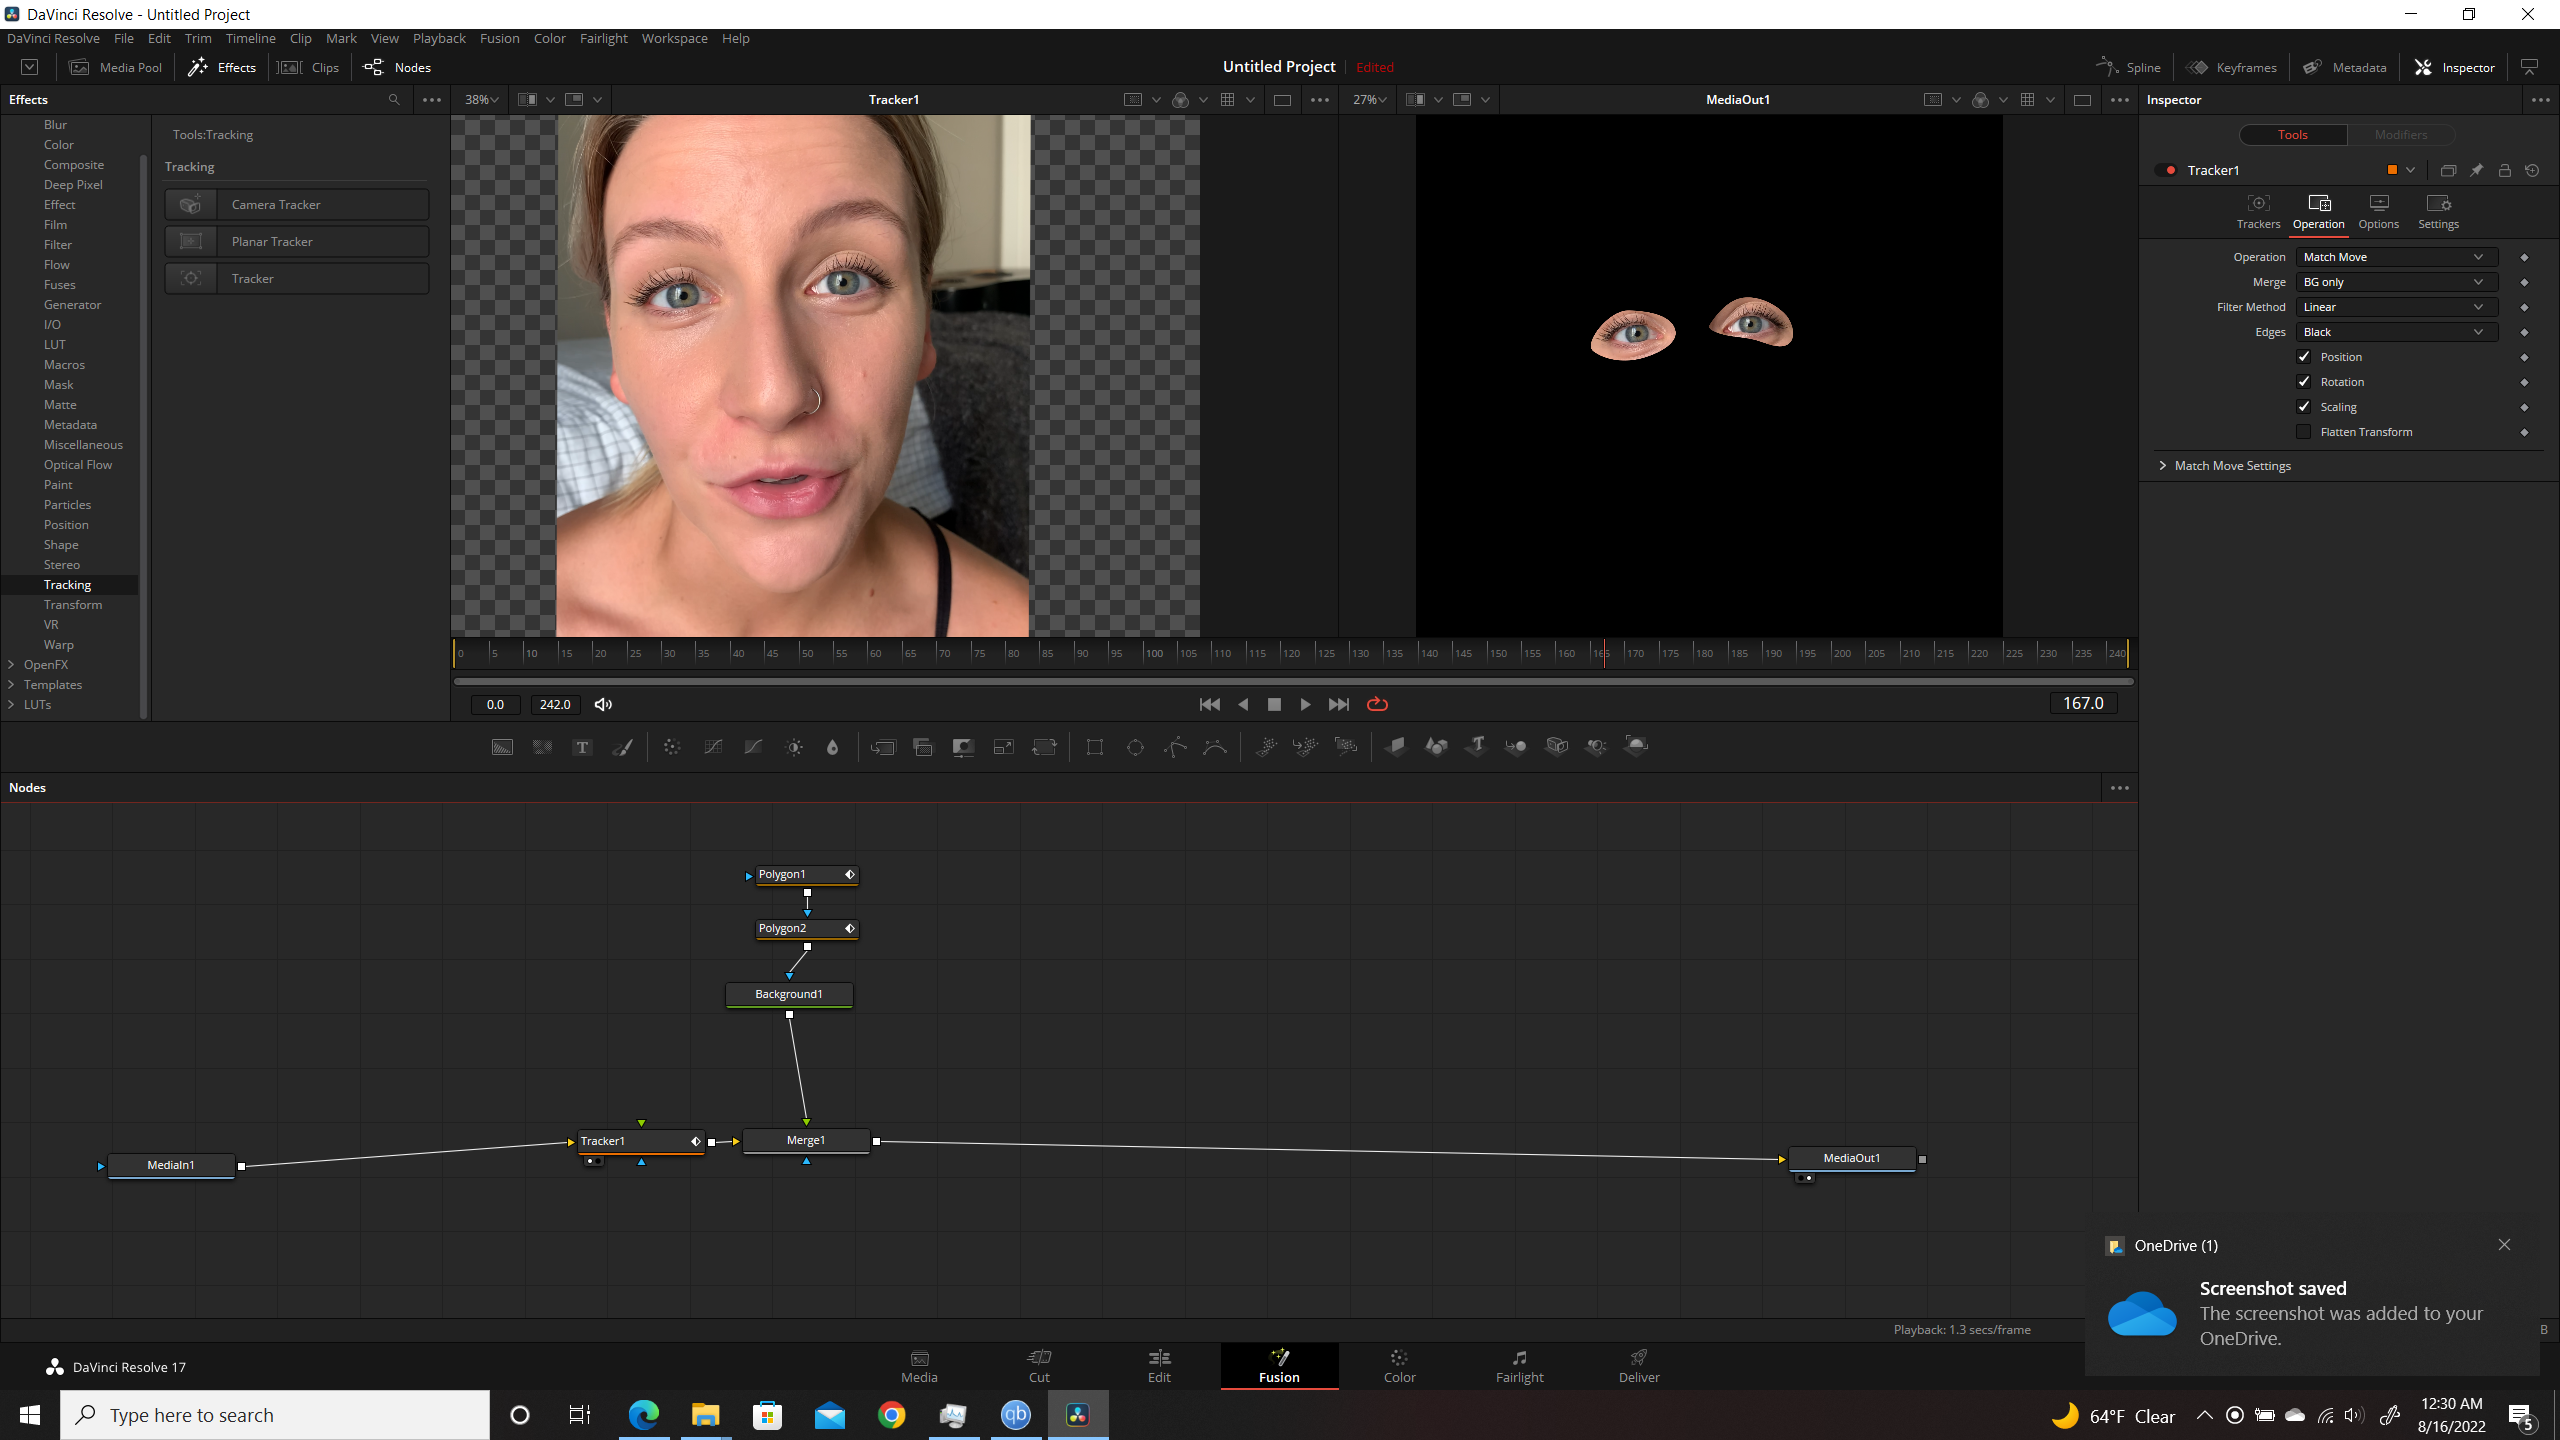Open left viewer 38% zoom dropdown

pos(482,100)
